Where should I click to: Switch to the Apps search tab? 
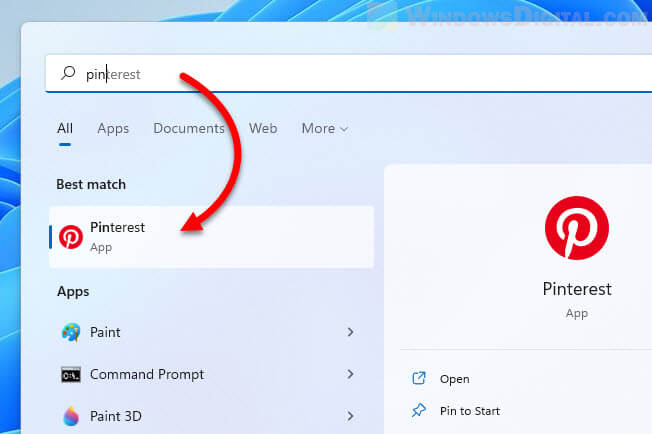[113, 129]
